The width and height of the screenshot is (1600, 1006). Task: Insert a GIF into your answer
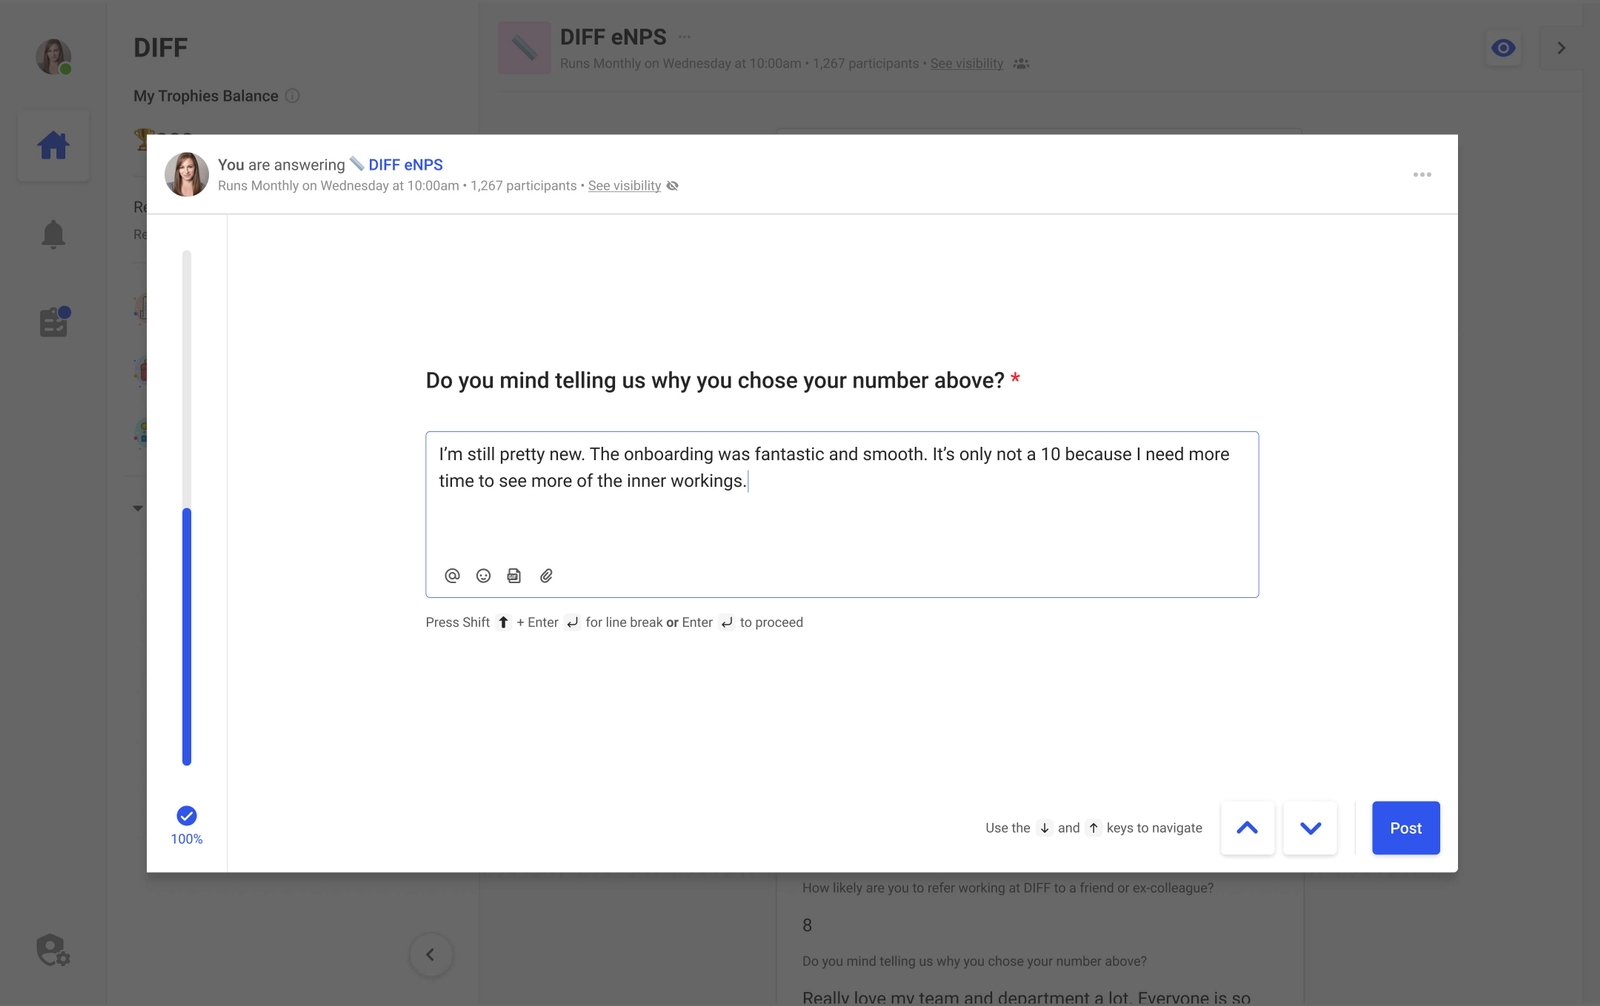(x=514, y=576)
